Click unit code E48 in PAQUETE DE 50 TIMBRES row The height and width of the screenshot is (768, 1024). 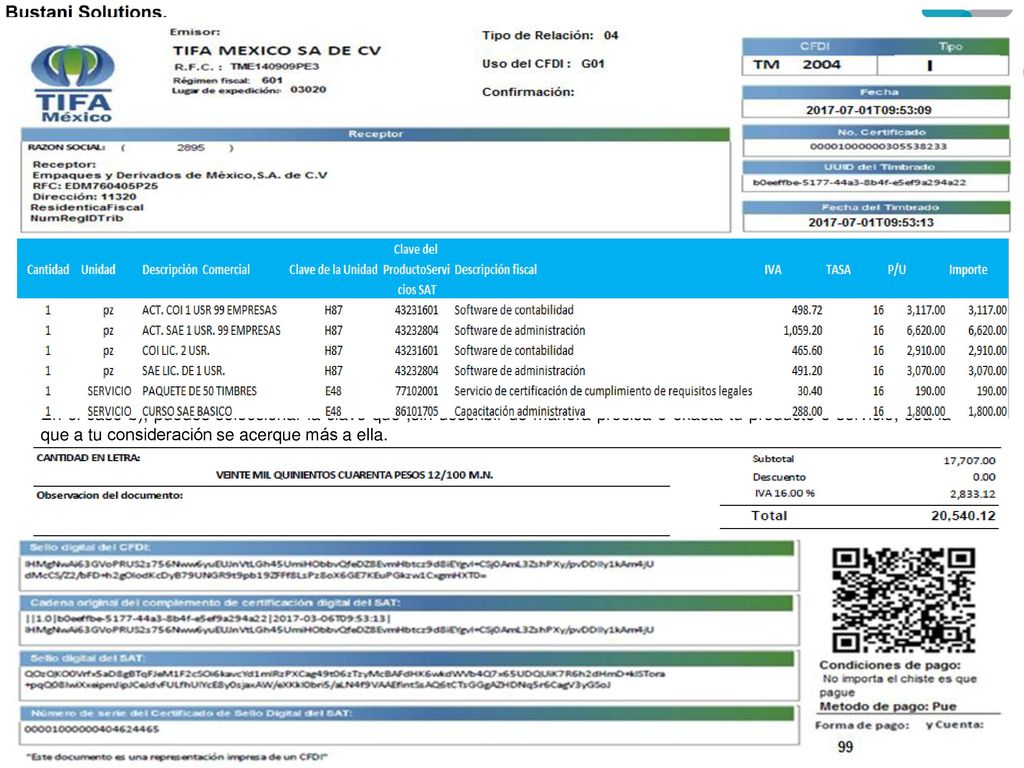tap(333, 391)
